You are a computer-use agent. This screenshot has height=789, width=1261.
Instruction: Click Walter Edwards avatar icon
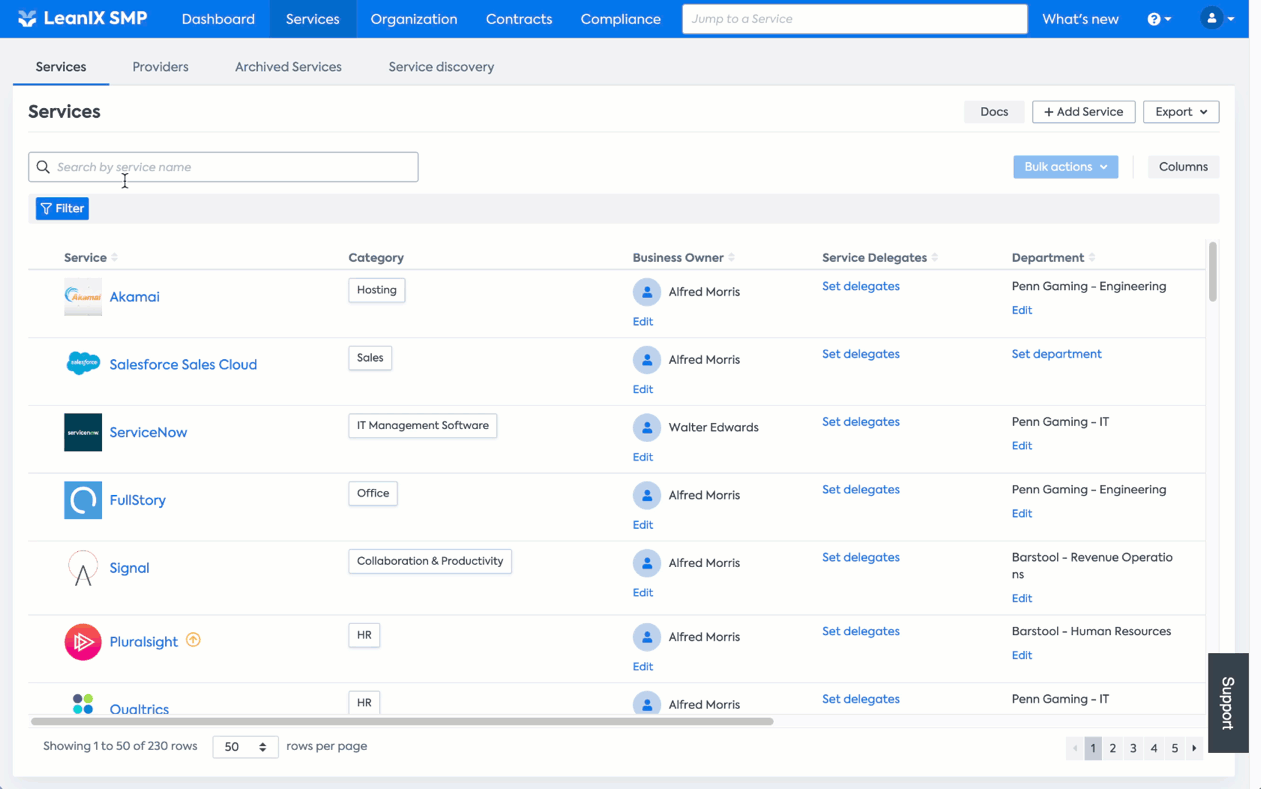647,427
